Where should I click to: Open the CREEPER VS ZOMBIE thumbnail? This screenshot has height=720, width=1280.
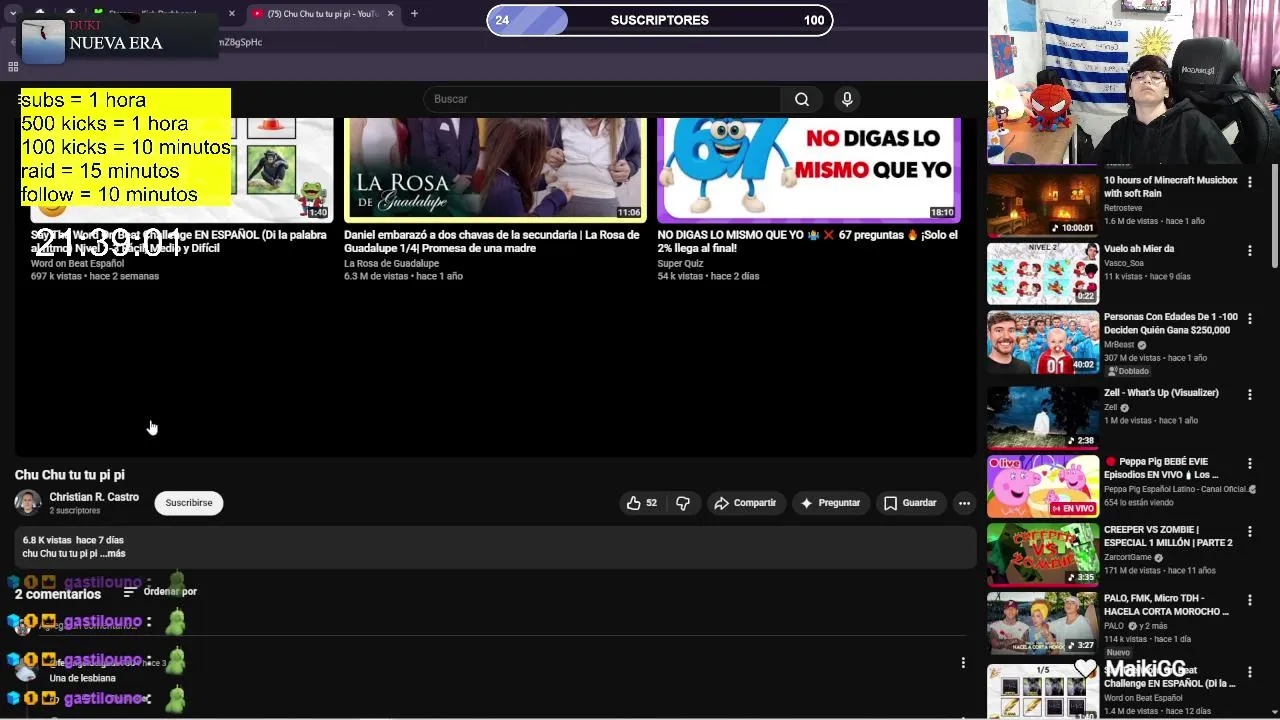tap(1043, 554)
